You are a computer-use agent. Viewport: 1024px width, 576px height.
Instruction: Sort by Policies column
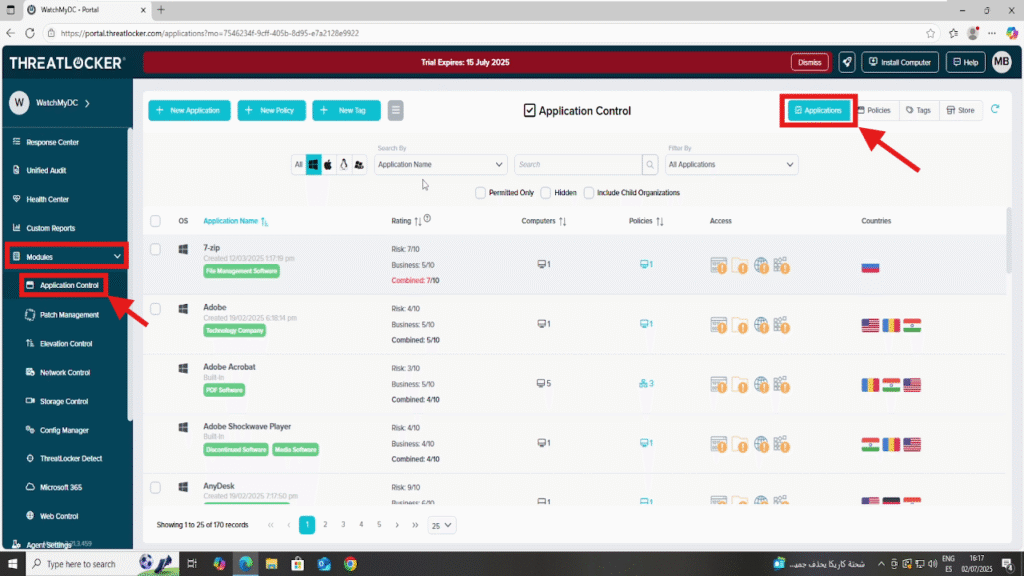646,221
